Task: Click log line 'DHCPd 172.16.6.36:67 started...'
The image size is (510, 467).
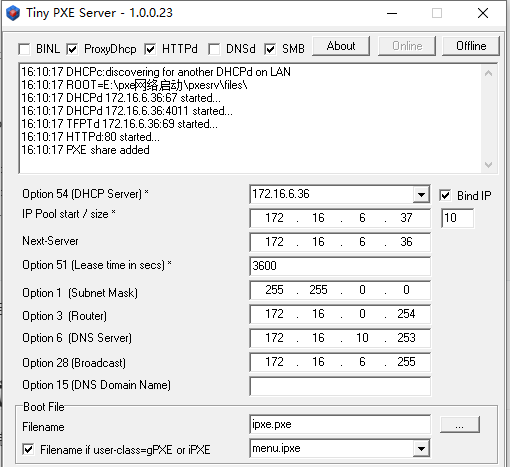Action: point(121,98)
